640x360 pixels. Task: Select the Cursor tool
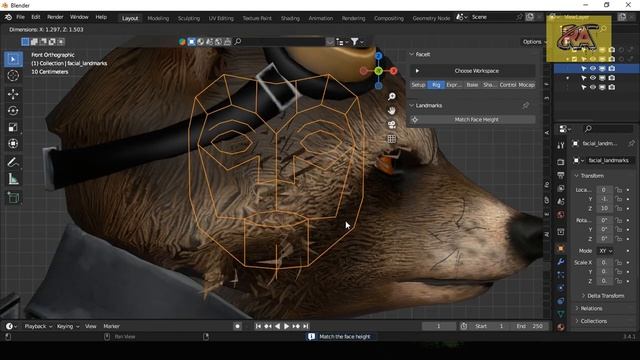click(x=13, y=76)
